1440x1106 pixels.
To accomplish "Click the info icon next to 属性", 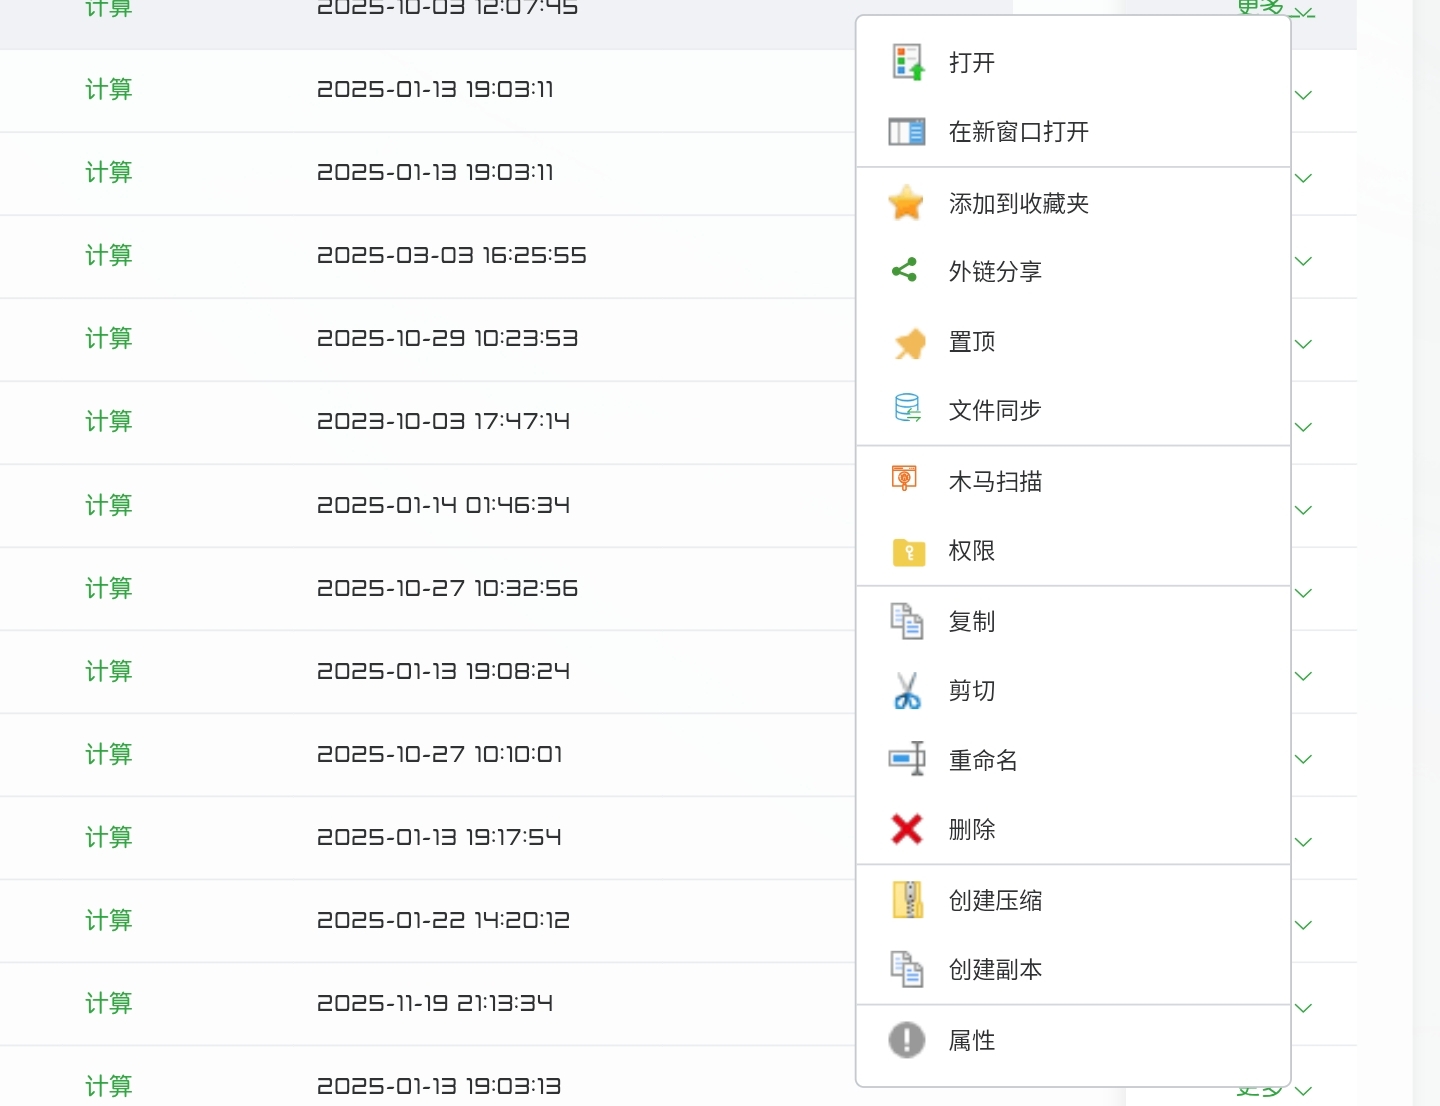I will click(x=906, y=1040).
